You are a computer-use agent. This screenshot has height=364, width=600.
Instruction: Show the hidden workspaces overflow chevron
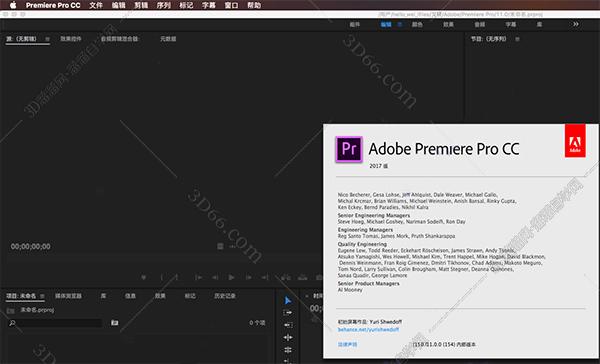tap(576, 24)
